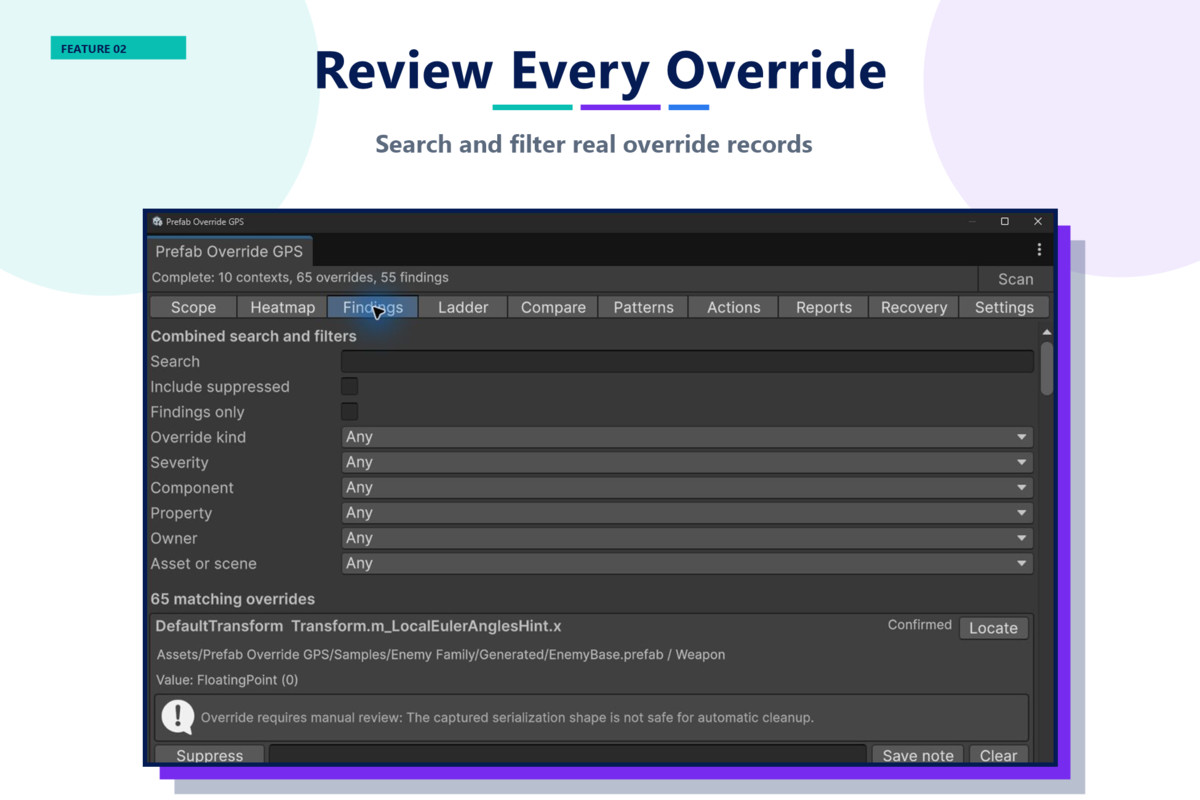Open the Compare tab
The image size is (1200, 800).
coord(553,307)
